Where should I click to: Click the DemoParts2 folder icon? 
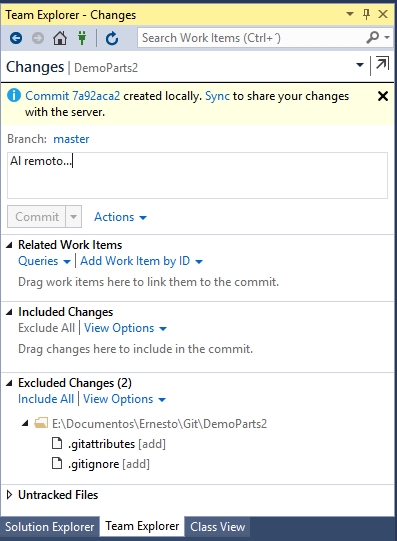pos(41,423)
